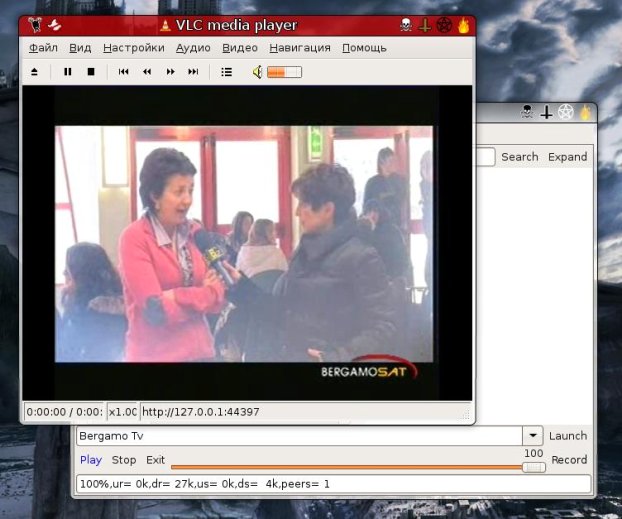Click the stream status text field
Image resolution: width=622 pixels, height=519 pixels.
coord(334,484)
